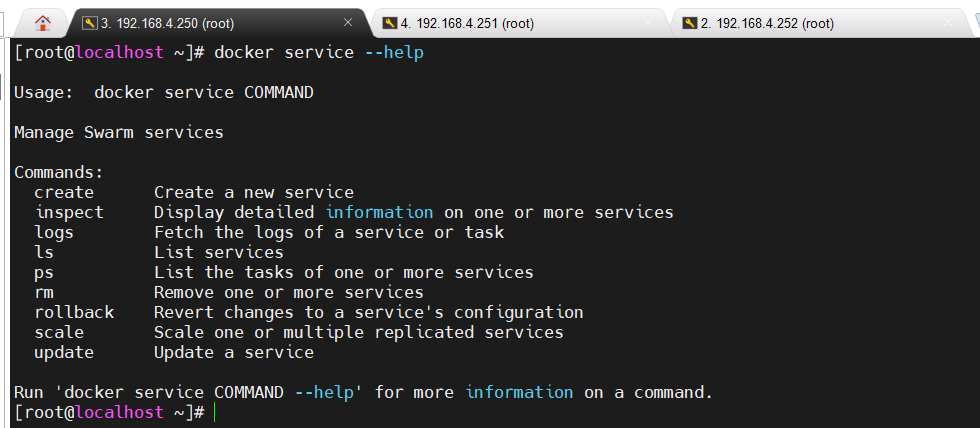Click the 'Manage Swarm services' line
The height and width of the screenshot is (428, 980).
[x=119, y=132]
